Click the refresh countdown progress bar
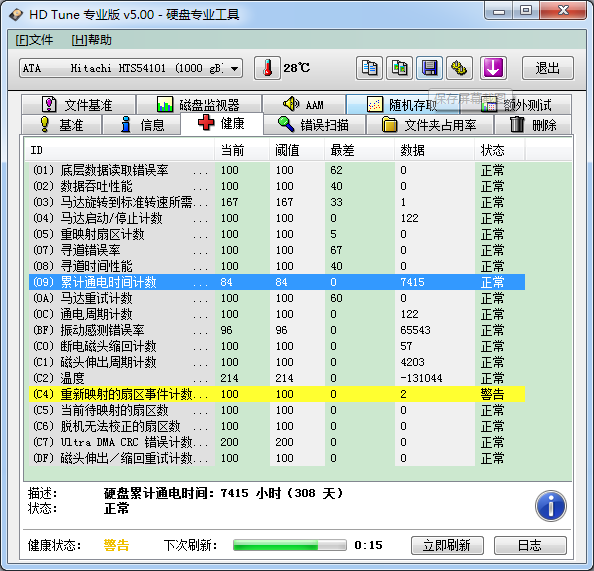Screen dimensions: 594x571 click(x=290, y=545)
